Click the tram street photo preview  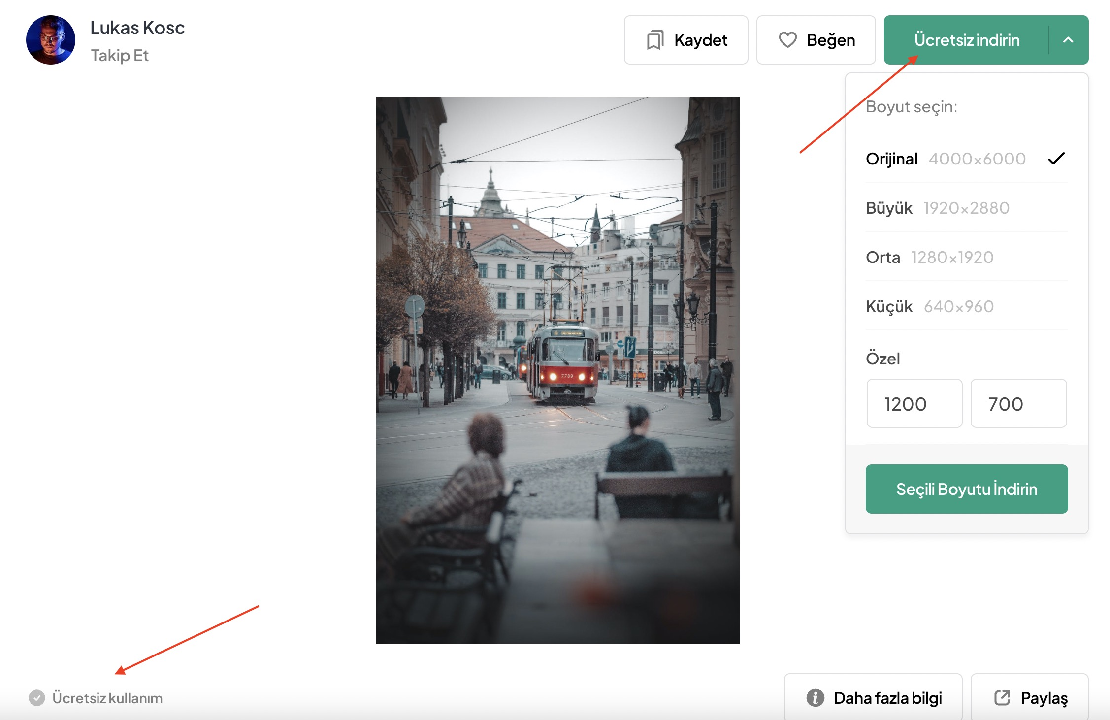(557, 370)
